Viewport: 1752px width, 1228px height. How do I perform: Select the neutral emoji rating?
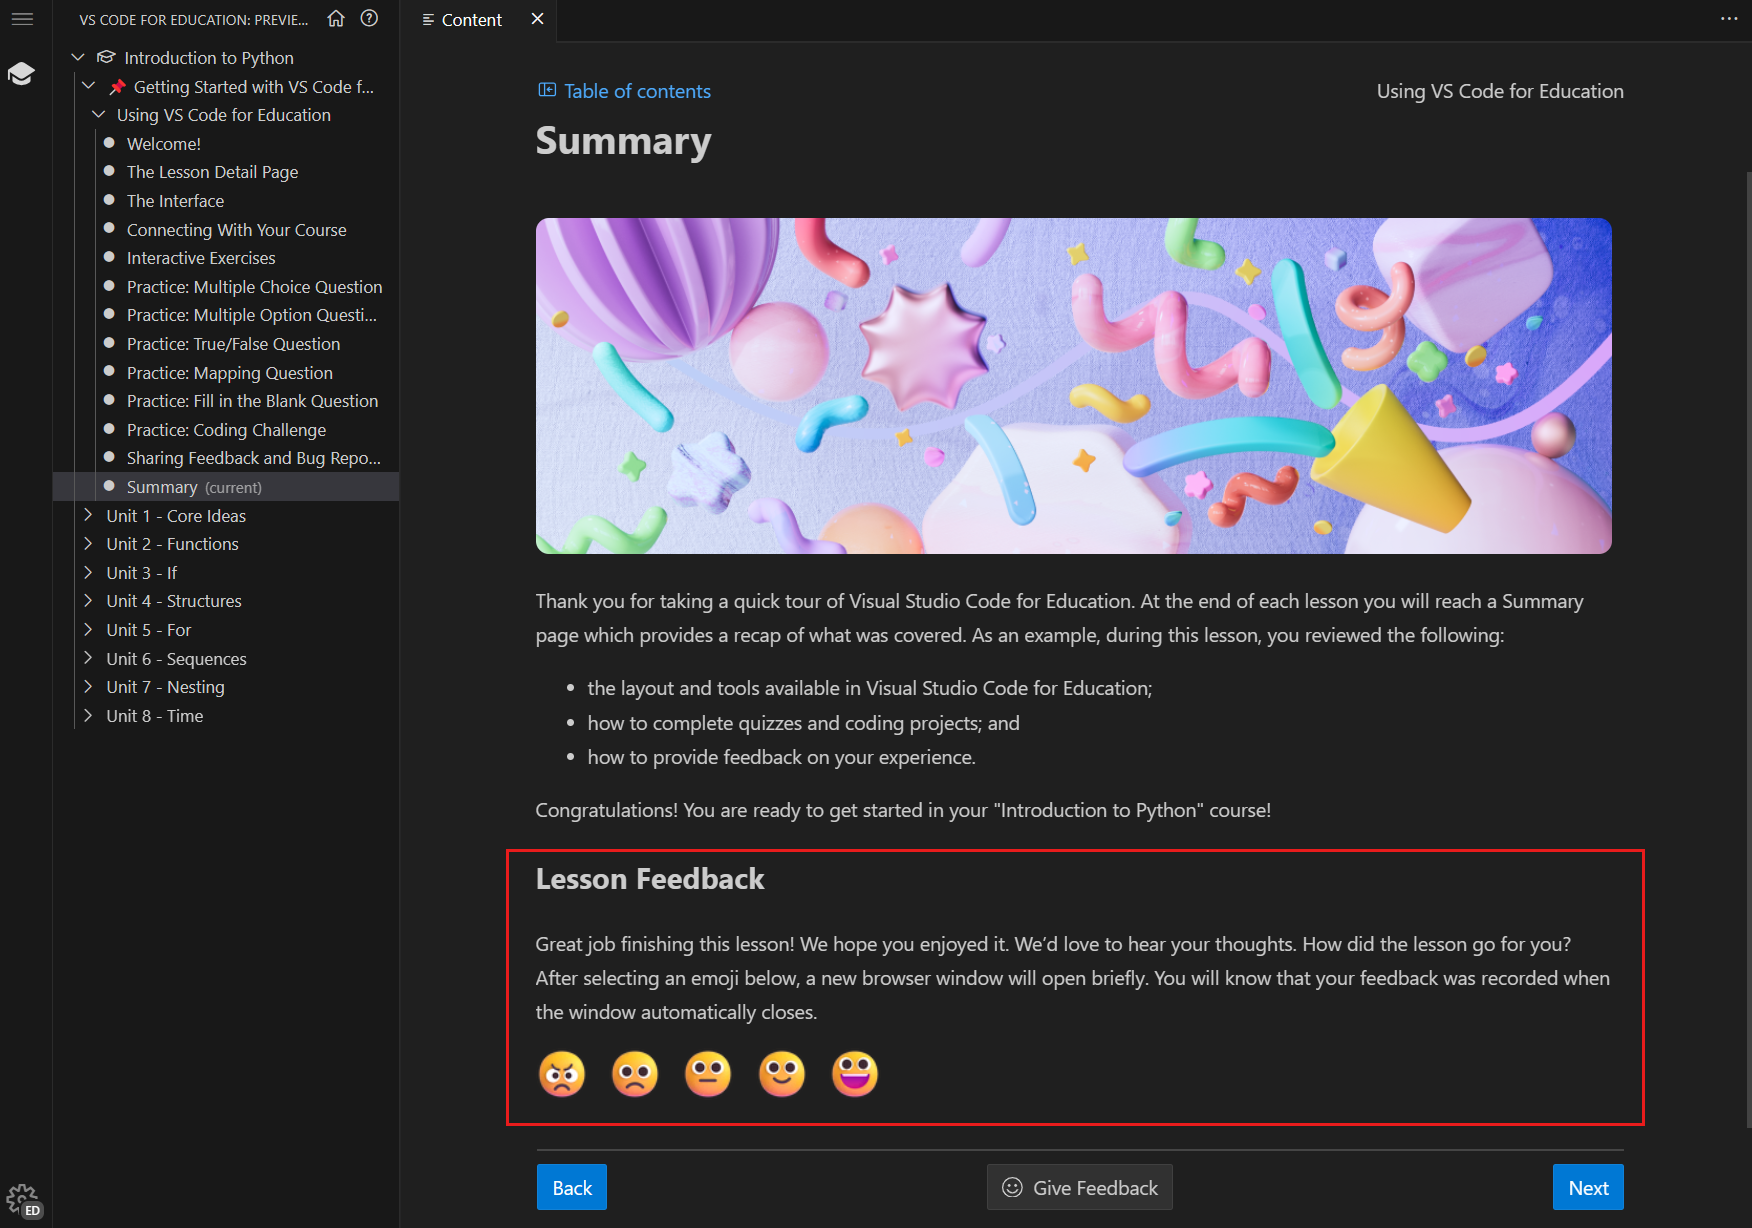(x=707, y=1074)
